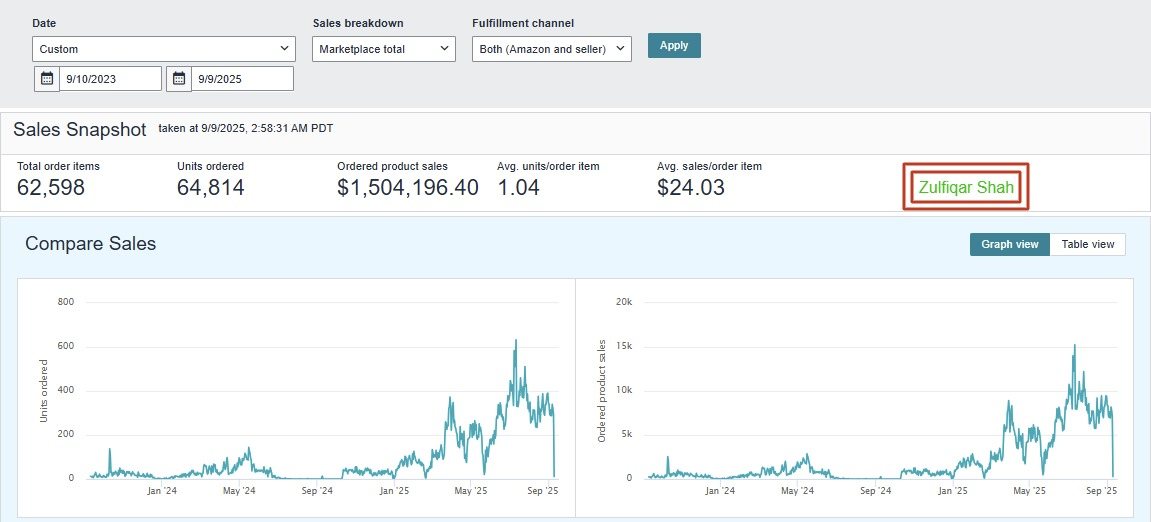The image size is (1151, 522).
Task: Open the Sales breakdown dropdown
Action: click(x=384, y=49)
